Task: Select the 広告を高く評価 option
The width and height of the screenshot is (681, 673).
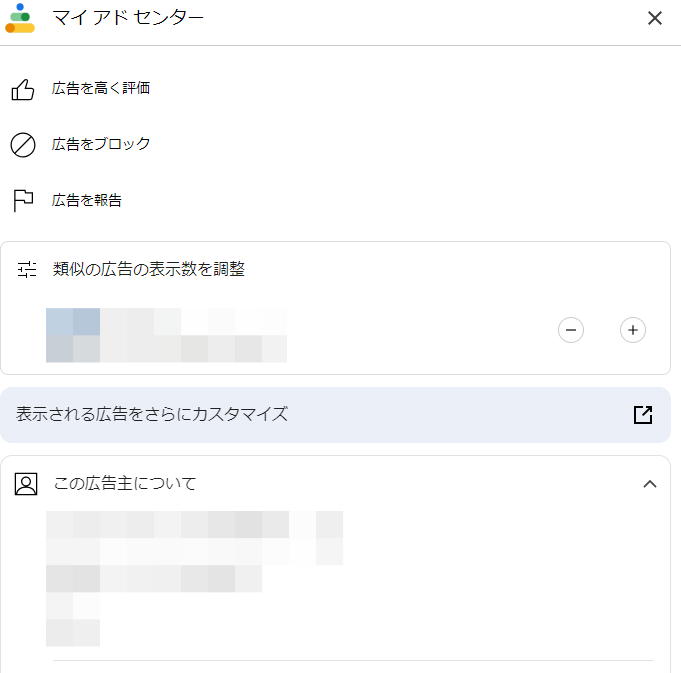Action: (x=101, y=89)
